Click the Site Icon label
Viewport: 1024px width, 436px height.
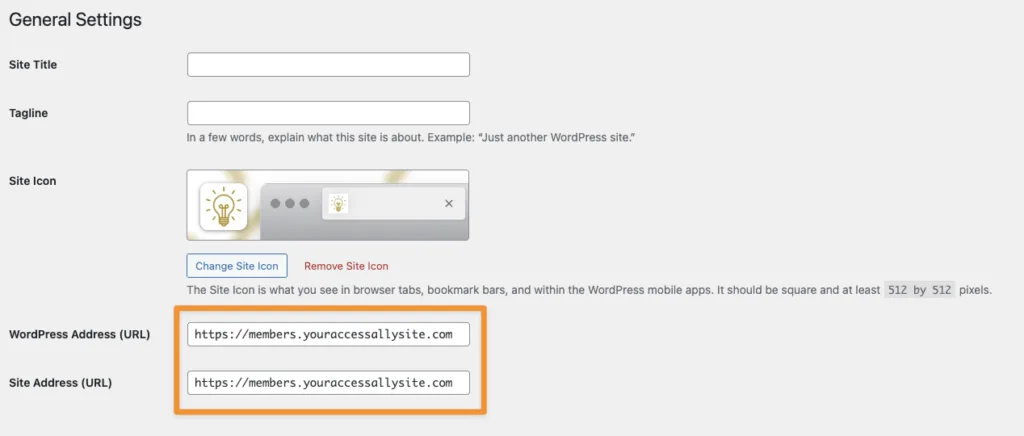(x=32, y=181)
